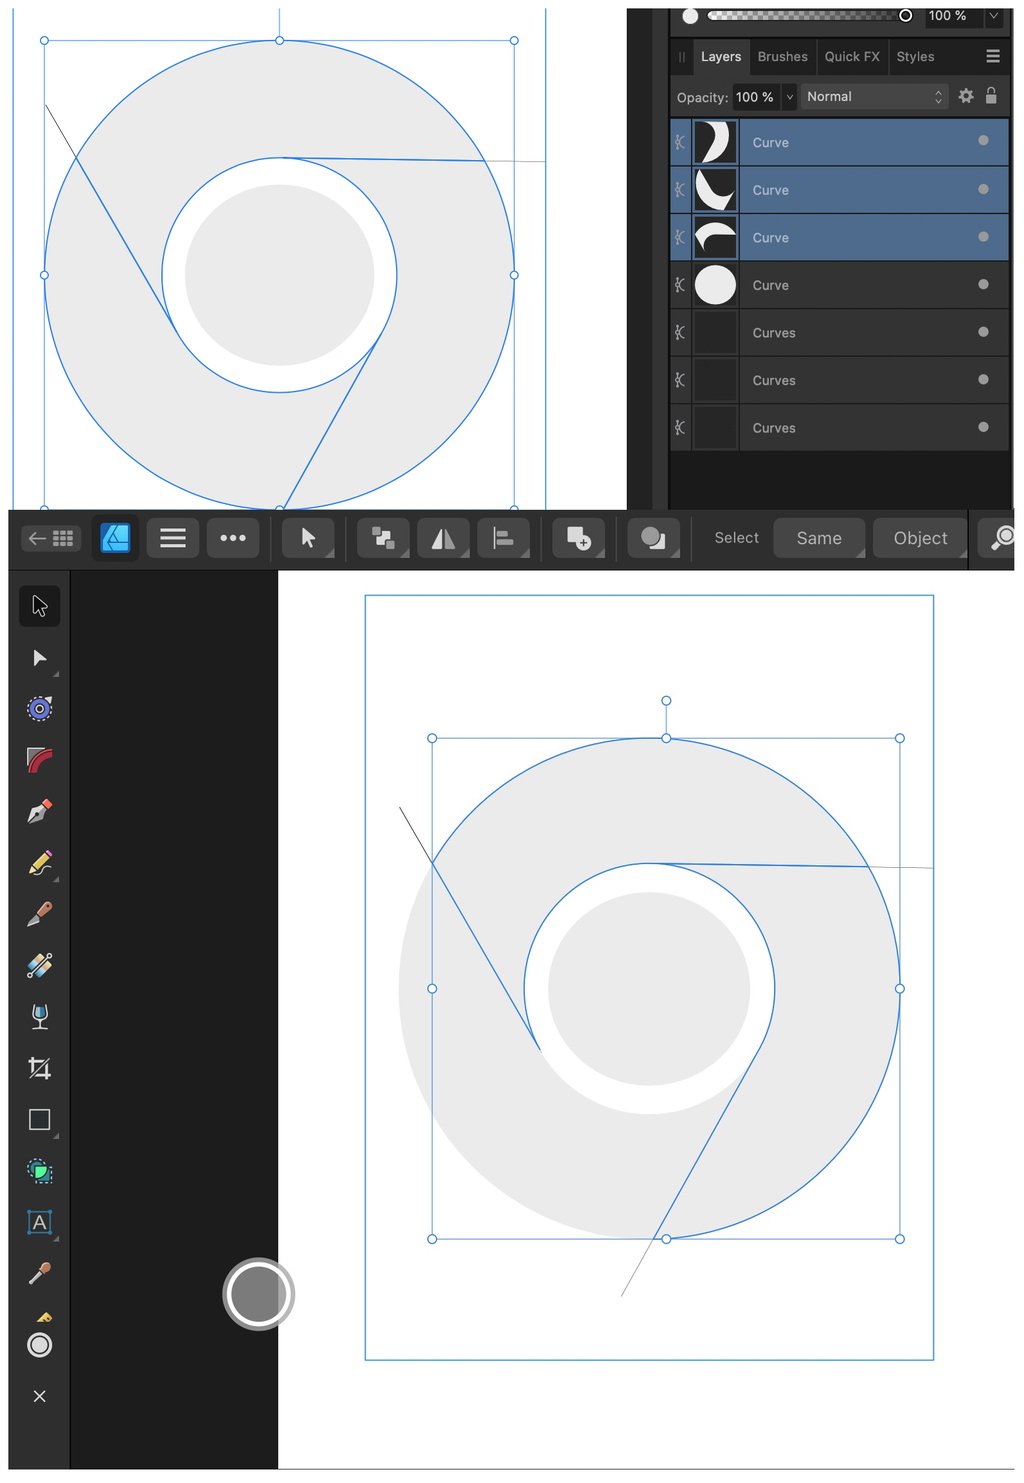Open the three-dots more menu
Image resolution: width=1024 pixels, height=1483 pixels.
click(233, 538)
